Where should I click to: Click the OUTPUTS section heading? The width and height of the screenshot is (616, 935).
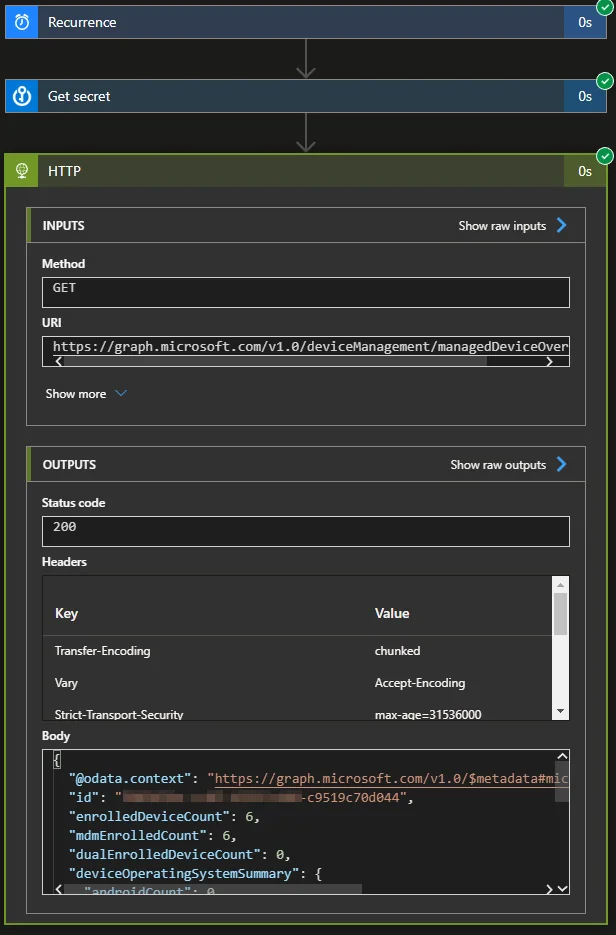pyautogui.click(x=69, y=465)
